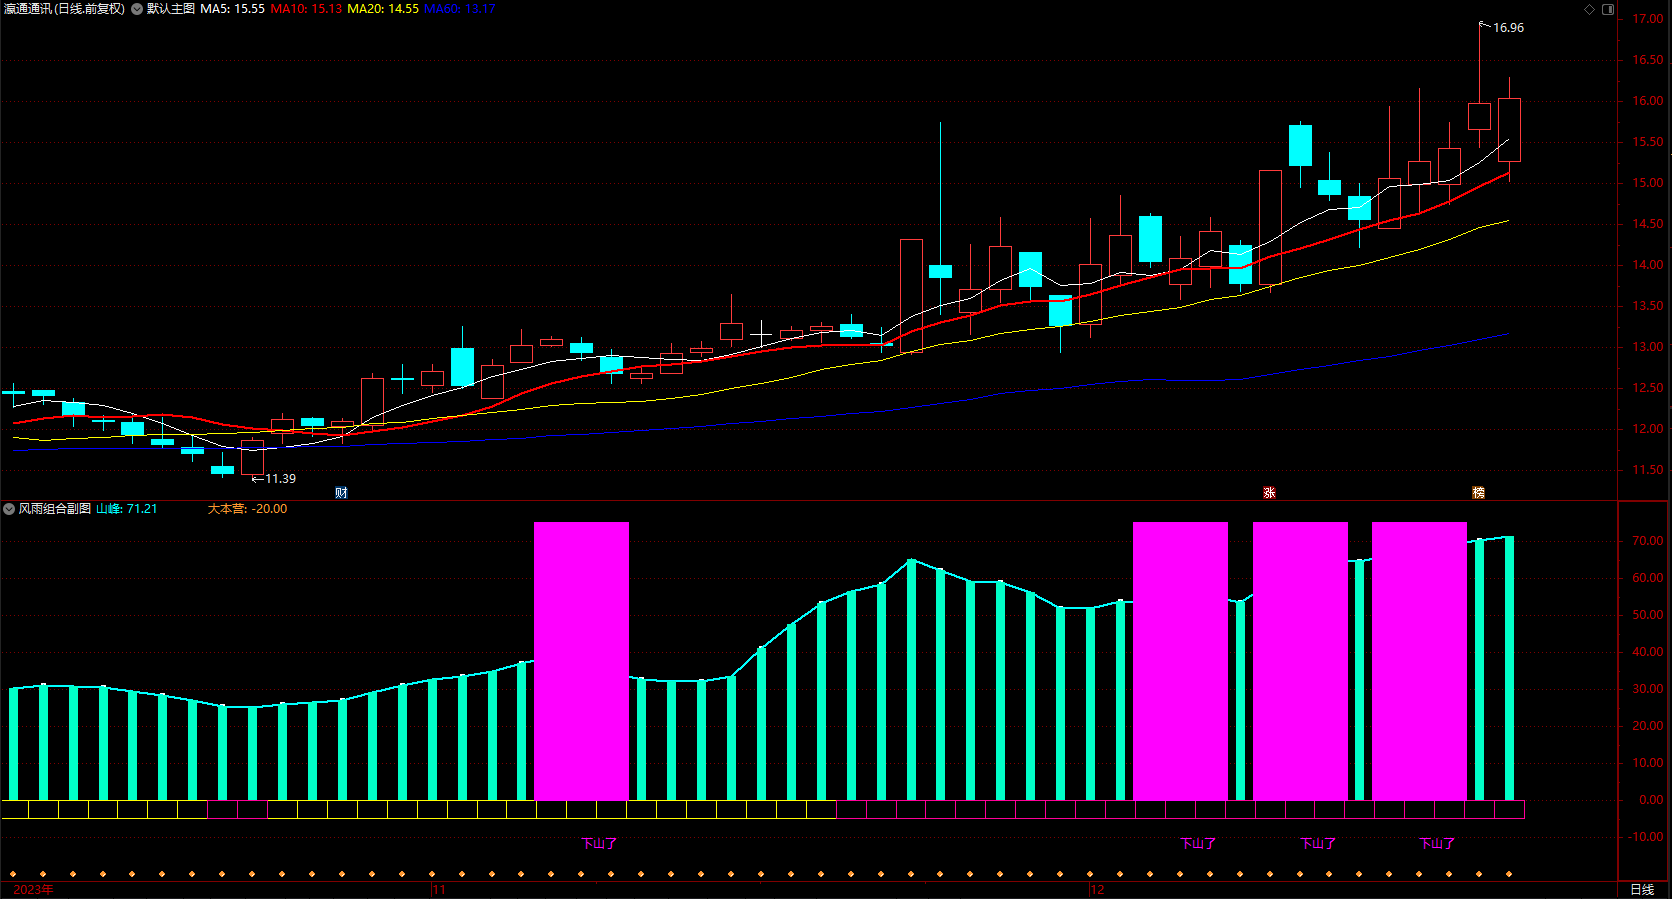Click the 2023年 date axis label
The width and height of the screenshot is (1672, 899).
[x=33, y=889]
